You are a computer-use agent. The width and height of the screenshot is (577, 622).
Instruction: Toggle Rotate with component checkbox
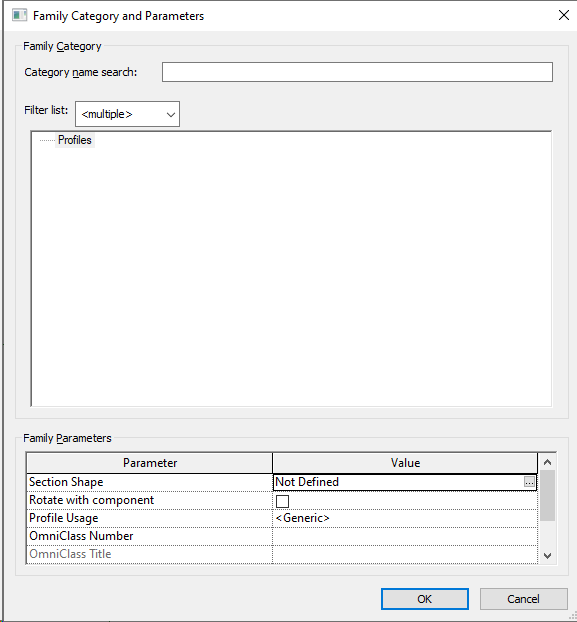[x=282, y=501]
